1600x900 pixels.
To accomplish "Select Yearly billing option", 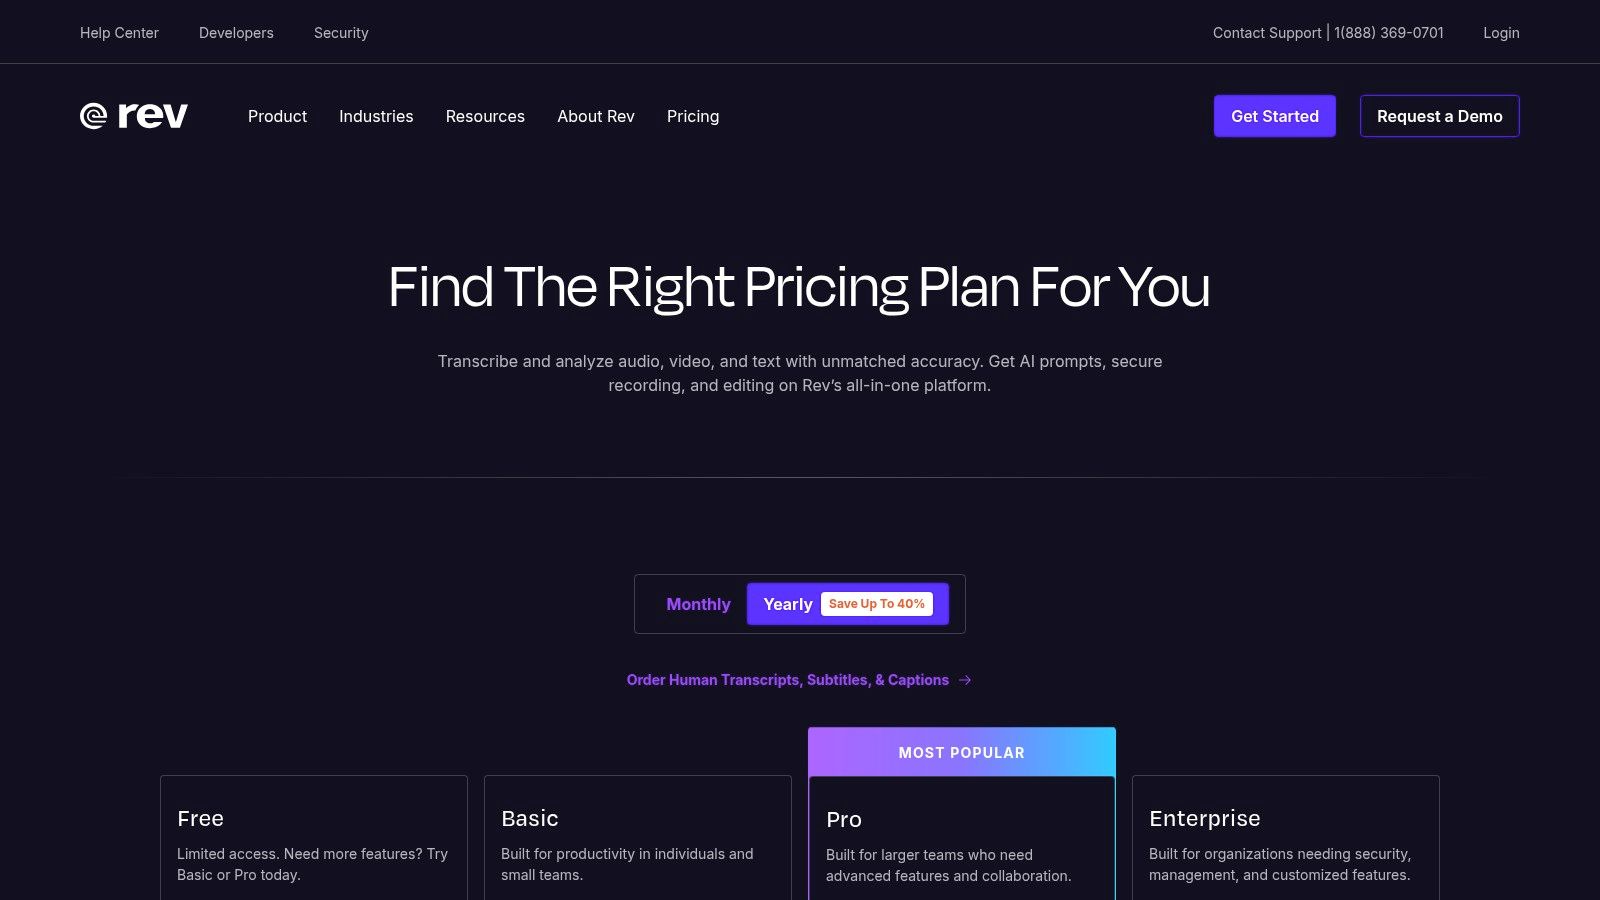I will [x=788, y=604].
